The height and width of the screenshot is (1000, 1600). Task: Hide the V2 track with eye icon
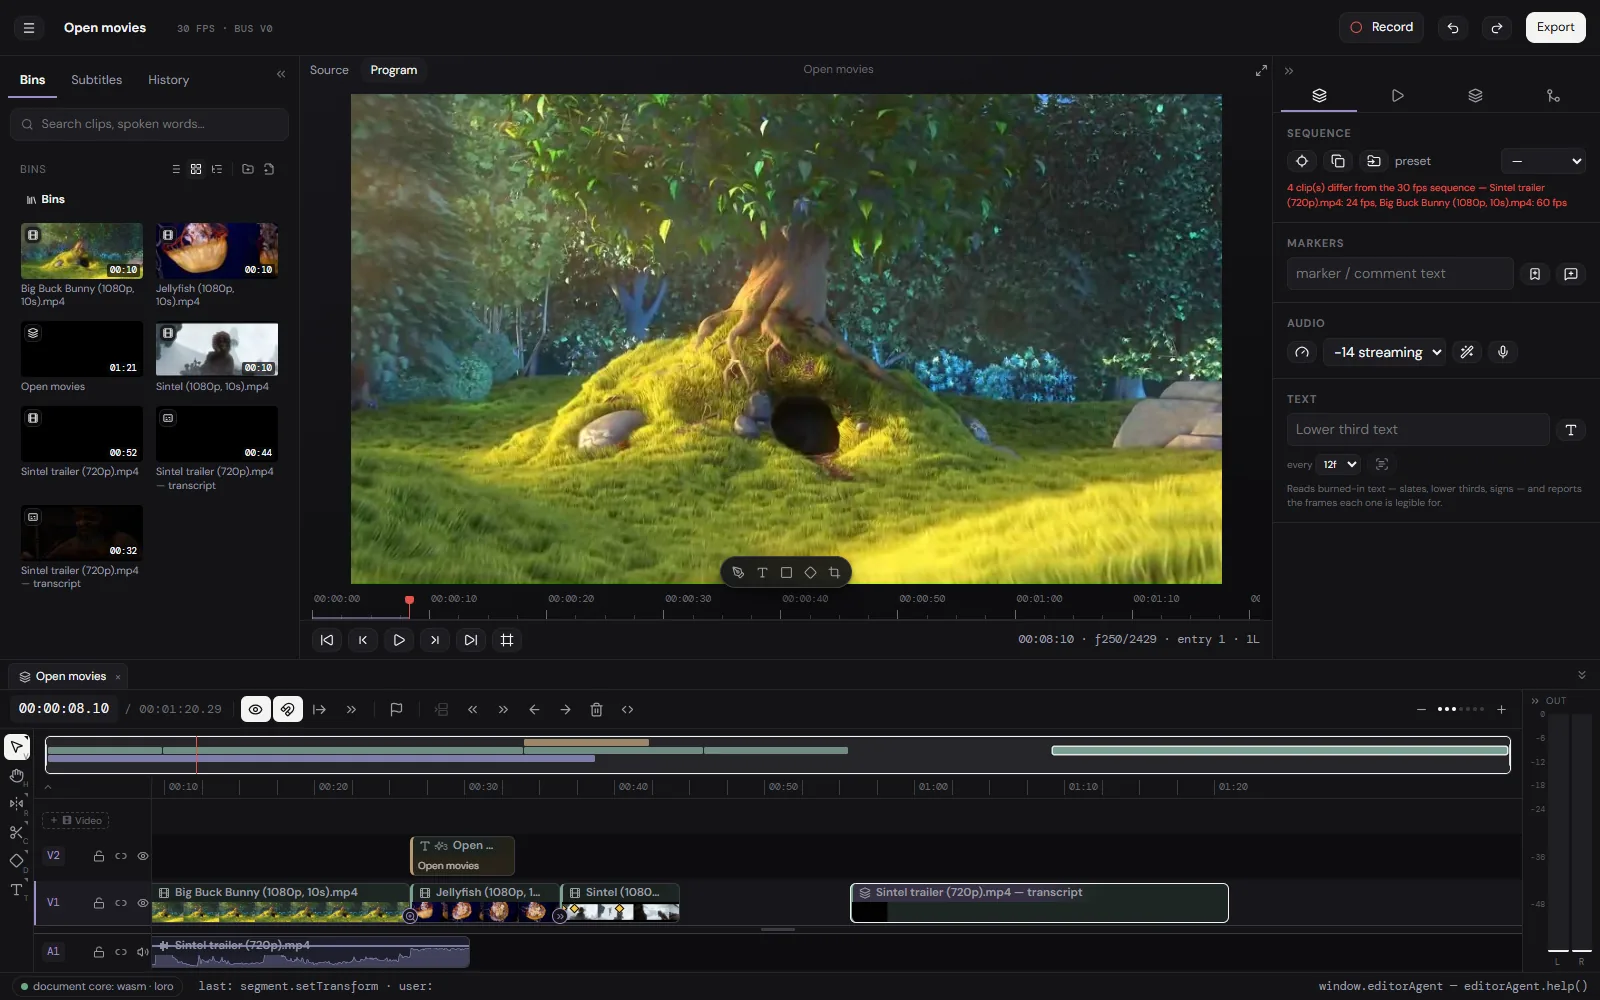[143, 856]
